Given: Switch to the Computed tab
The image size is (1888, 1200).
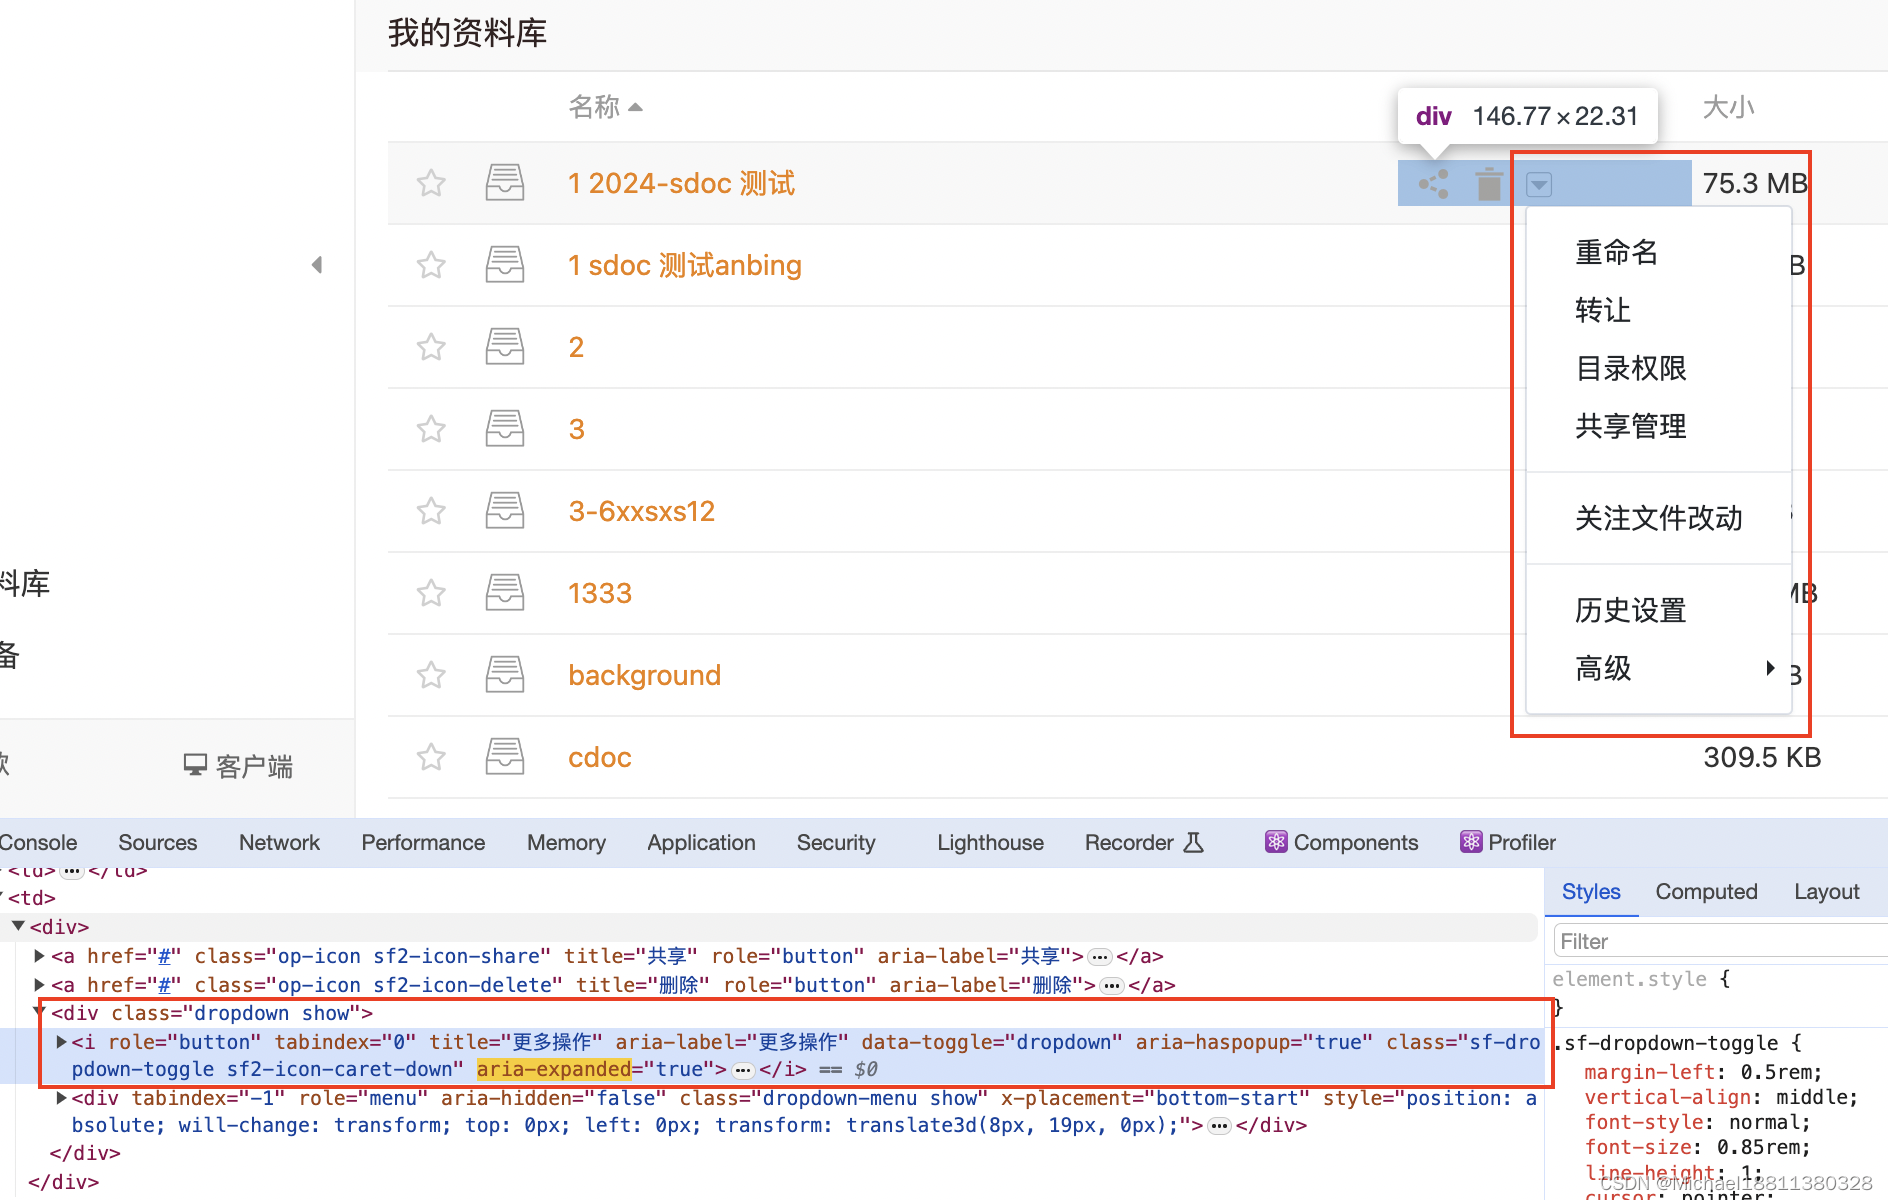Looking at the screenshot, I should click(x=1706, y=891).
